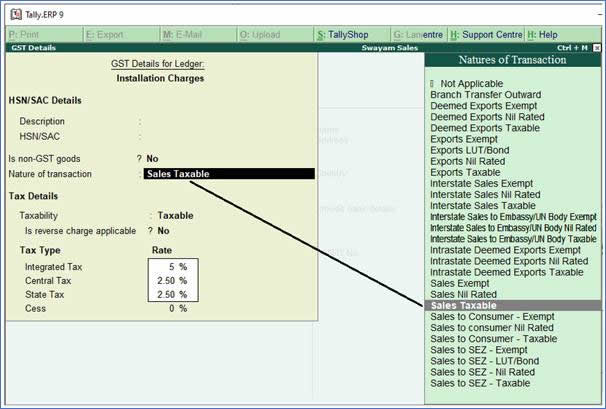
Task: Select Interstate Sales Exempt
Action: [x=482, y=184]
